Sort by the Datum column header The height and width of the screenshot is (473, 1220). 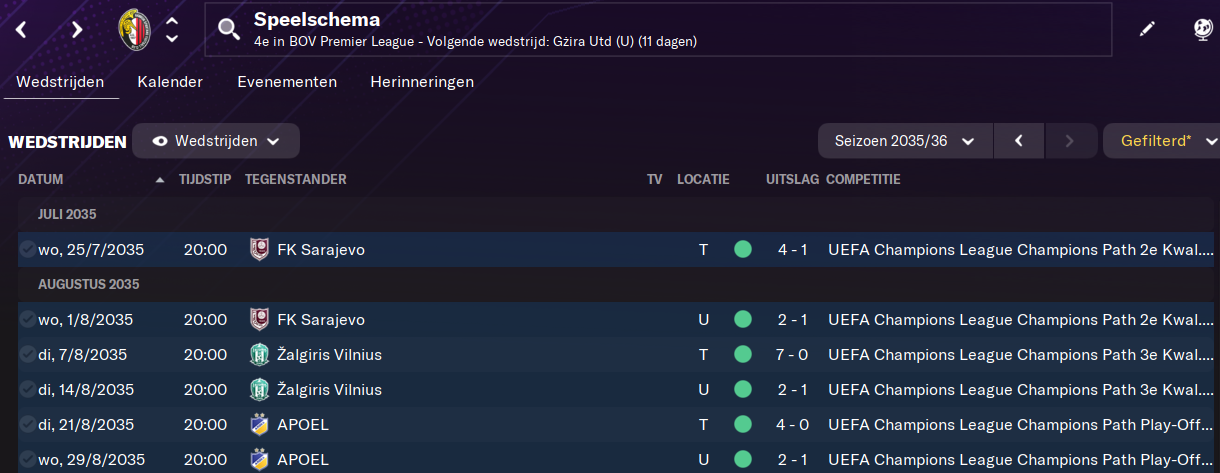[41, 180]
